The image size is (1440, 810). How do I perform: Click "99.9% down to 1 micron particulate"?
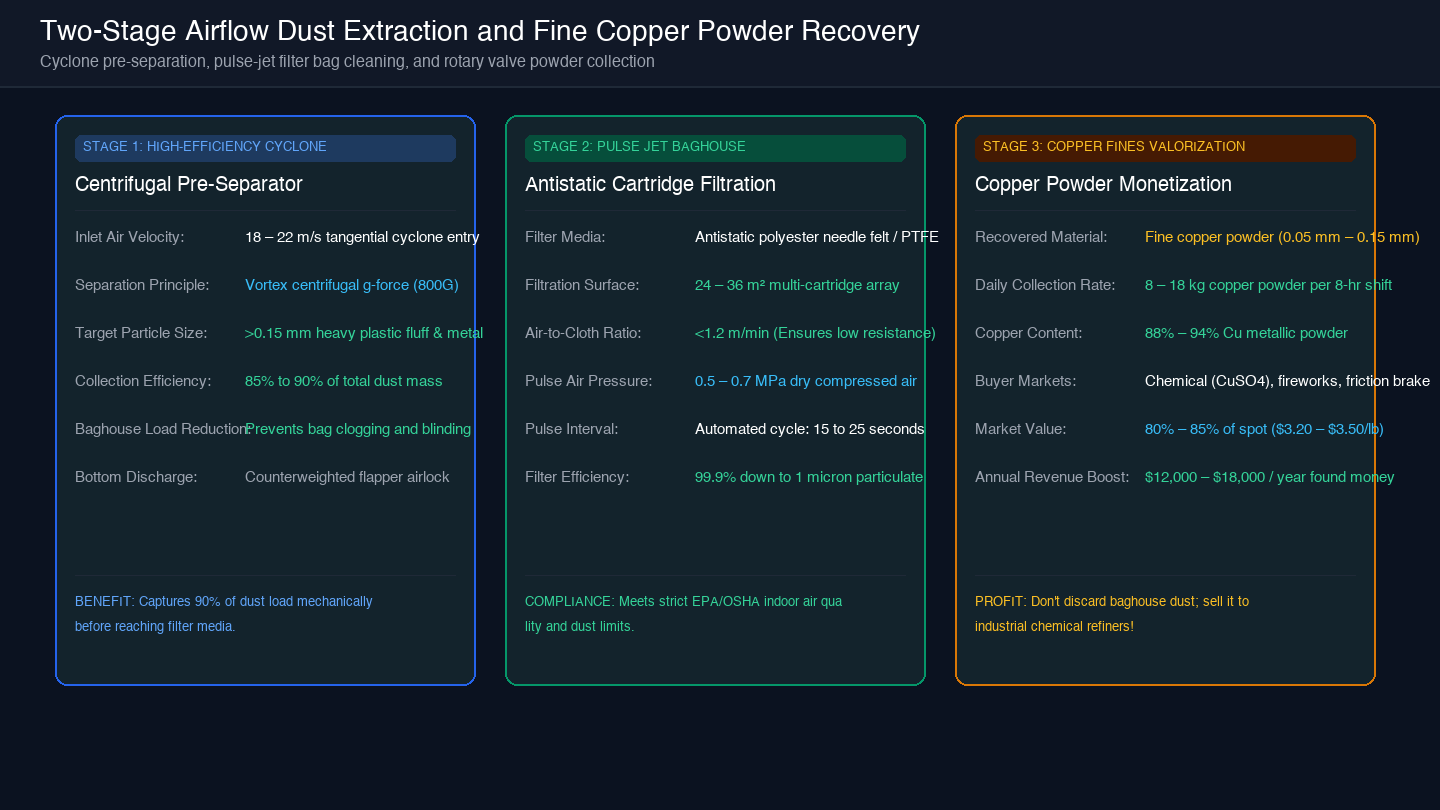coord(809,477)
